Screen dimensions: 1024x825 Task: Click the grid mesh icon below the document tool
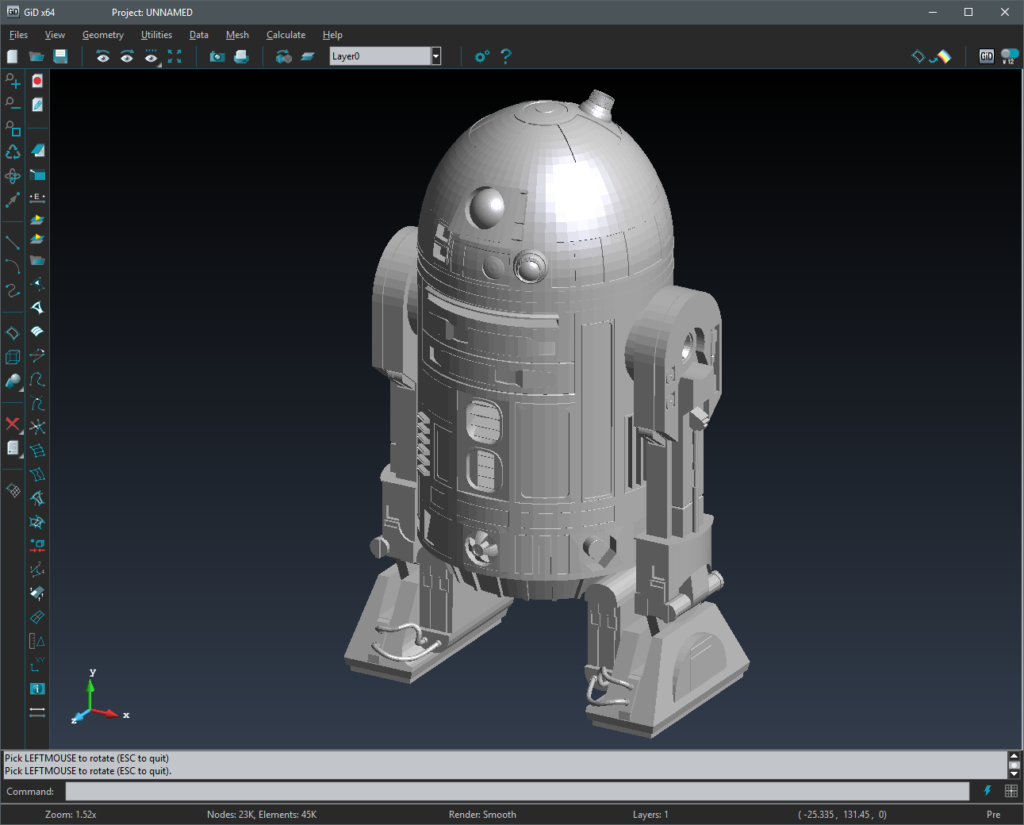pyautogui.click(x=12, y=490)
